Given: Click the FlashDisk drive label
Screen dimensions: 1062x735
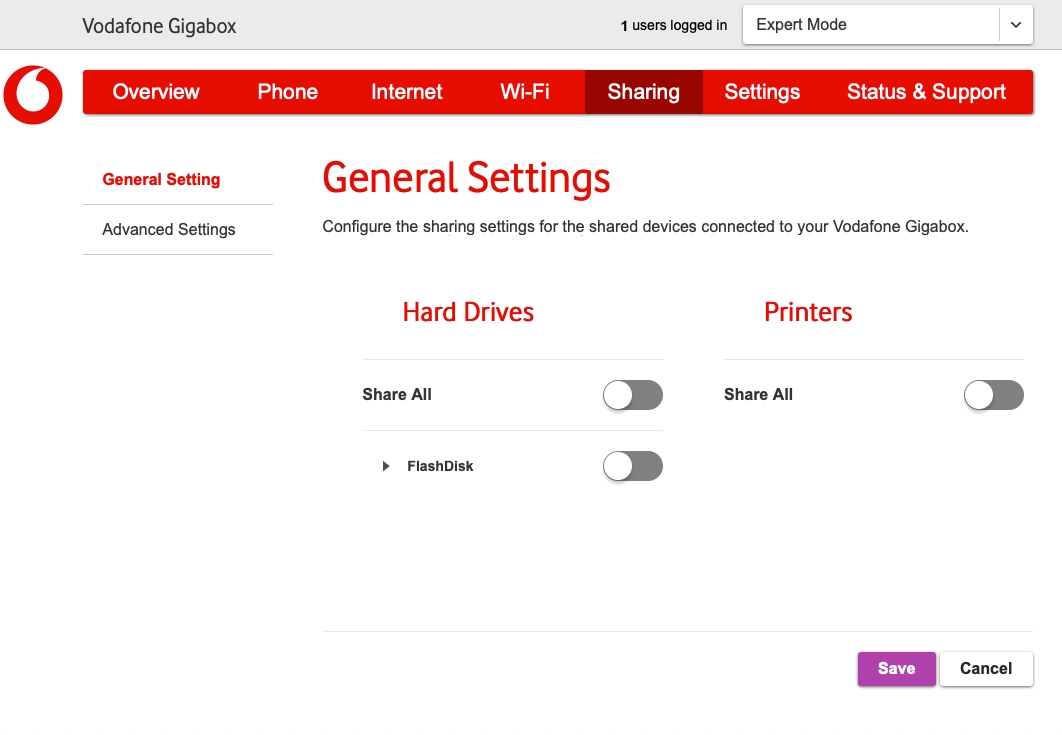Looking at the screenshot, I should tap(440, 466).
